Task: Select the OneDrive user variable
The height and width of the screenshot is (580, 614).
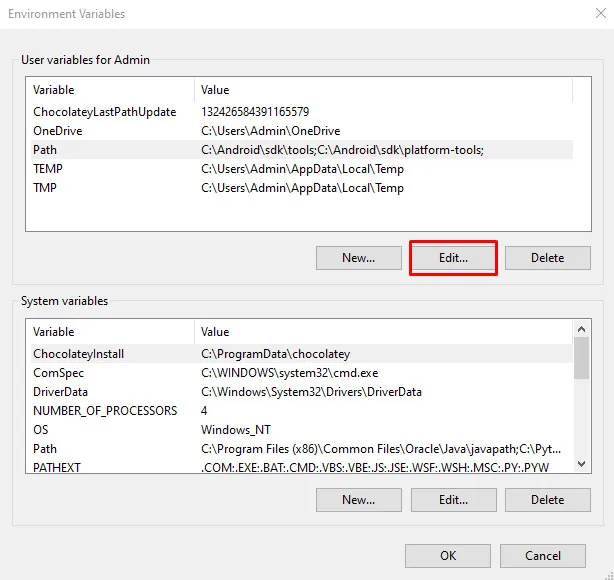Action: click(58, 131)
